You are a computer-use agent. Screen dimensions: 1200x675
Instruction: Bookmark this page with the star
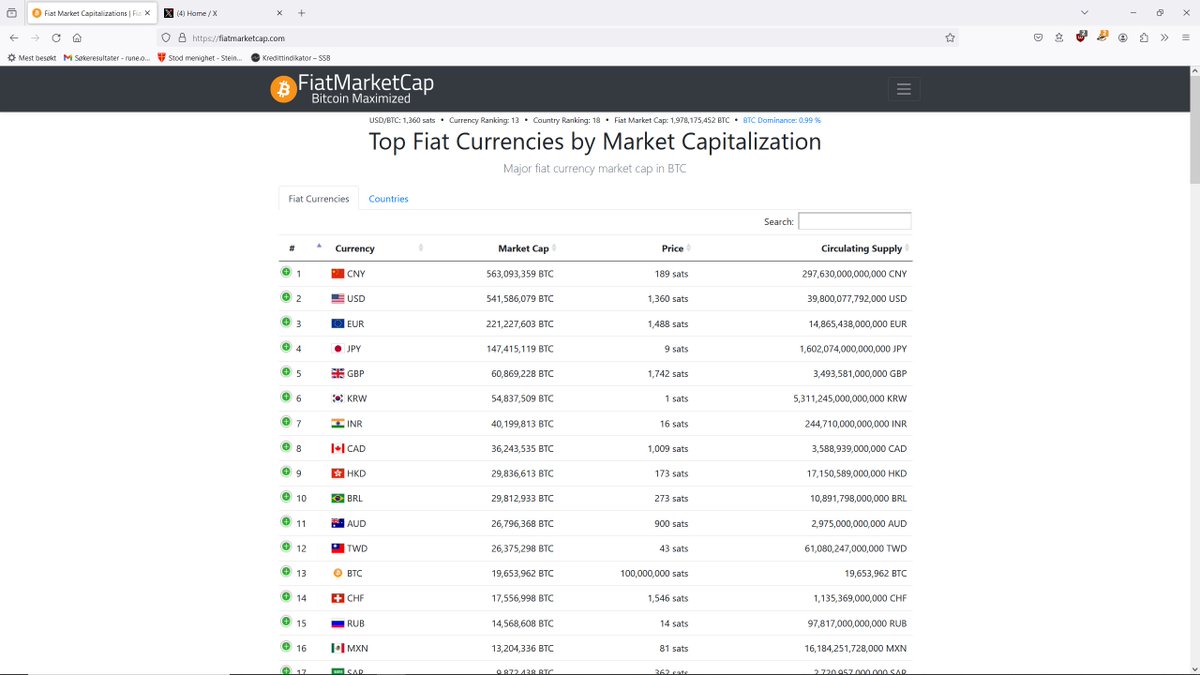tap(950, 38)
